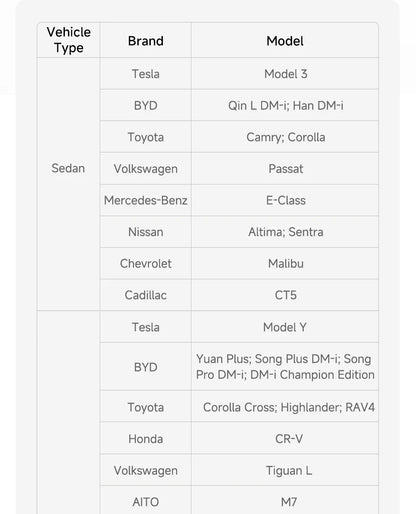416x514 pixels.
Task: Click the Yuan Plus; Song Plus models cell
Action: [285, 367]
